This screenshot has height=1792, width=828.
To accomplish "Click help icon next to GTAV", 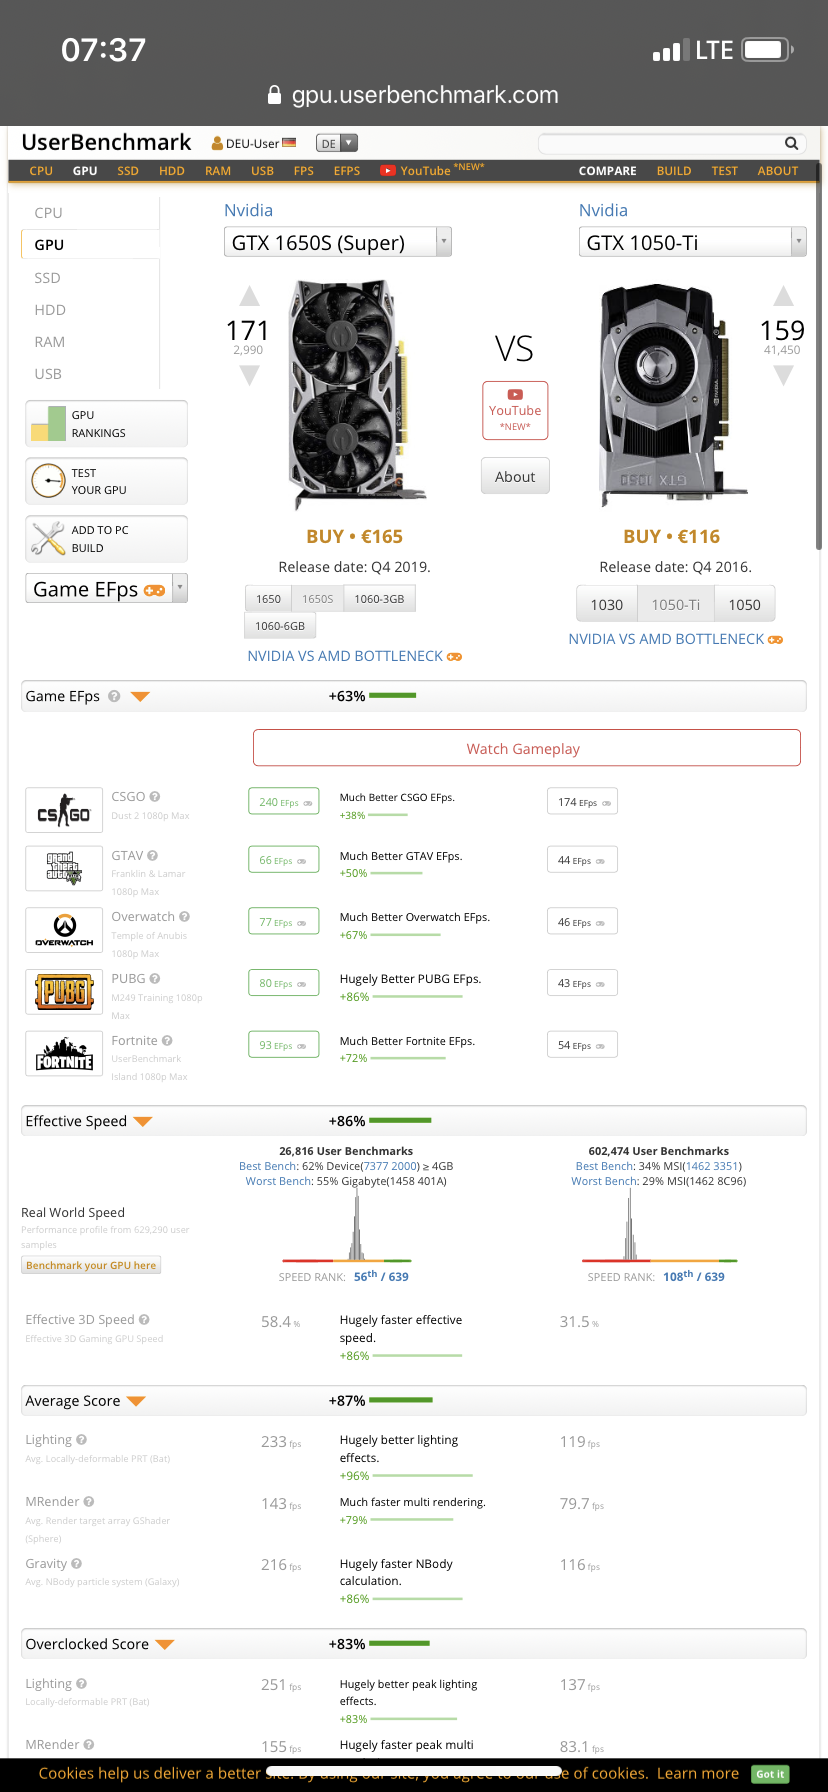I will (x=152, y=856).
